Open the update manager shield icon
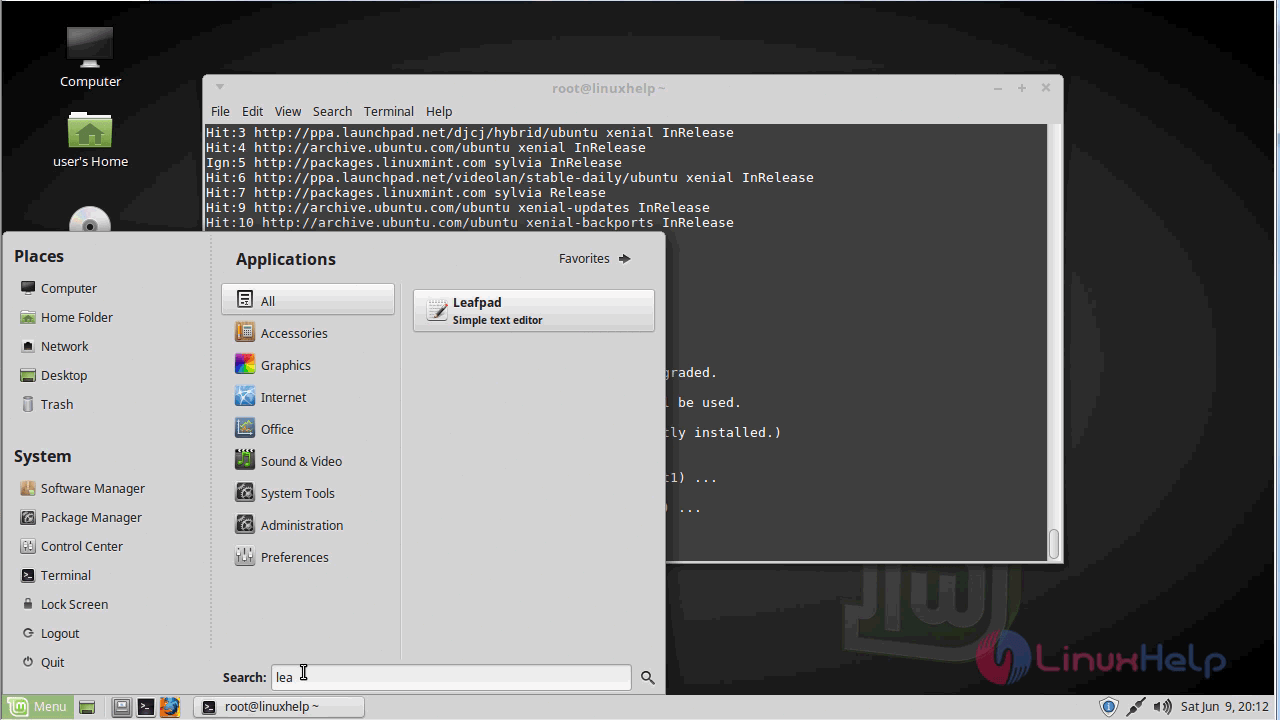Image resolution: width=1280 pixels, height=720 pixels. [1108, 707]
